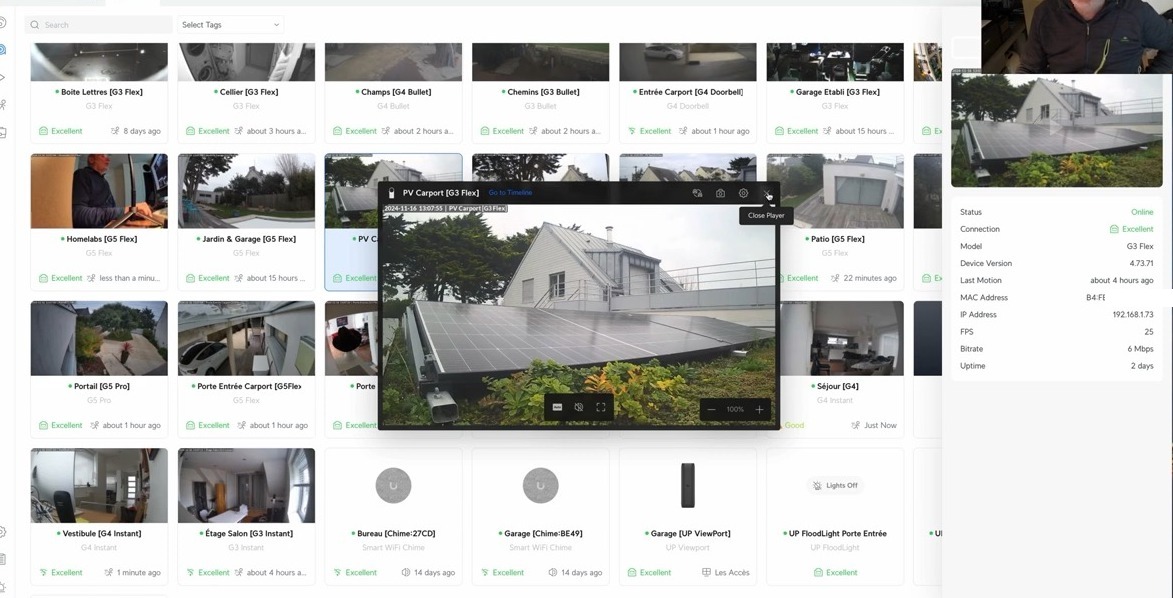Image resolution: width=1173 pixels, height=598 pixels.
Task: Focus the Search devices field
Action: click(x=99, y=25)
